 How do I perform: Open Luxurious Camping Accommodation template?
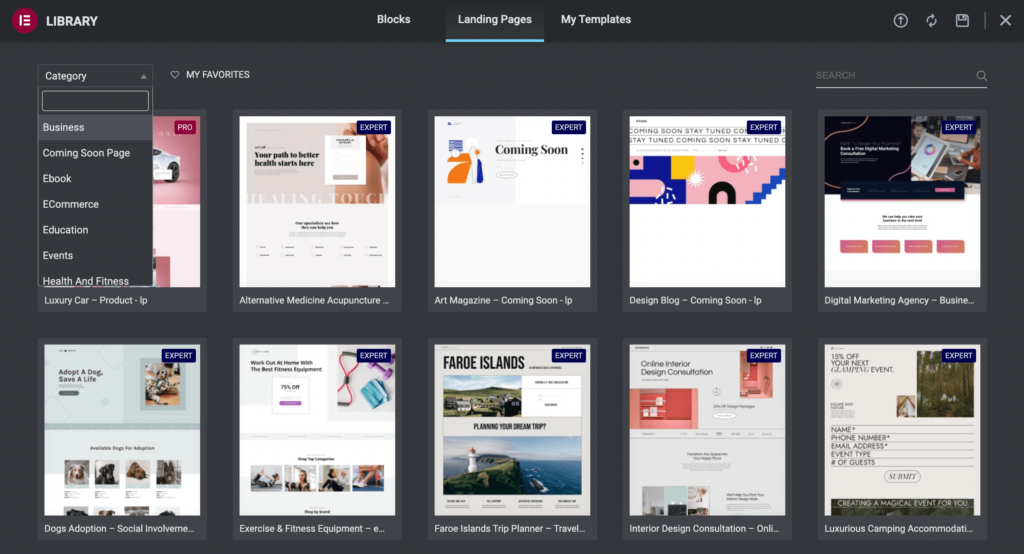(x=902, y=430)
